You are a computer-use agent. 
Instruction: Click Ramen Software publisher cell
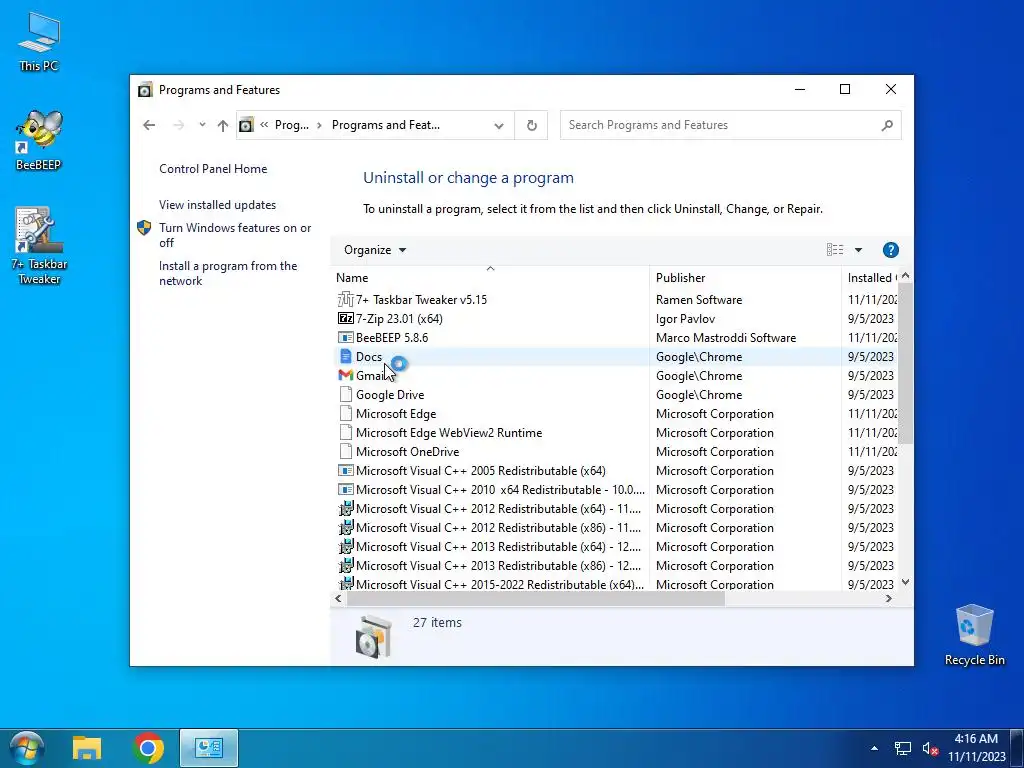(x=699, y=300)
